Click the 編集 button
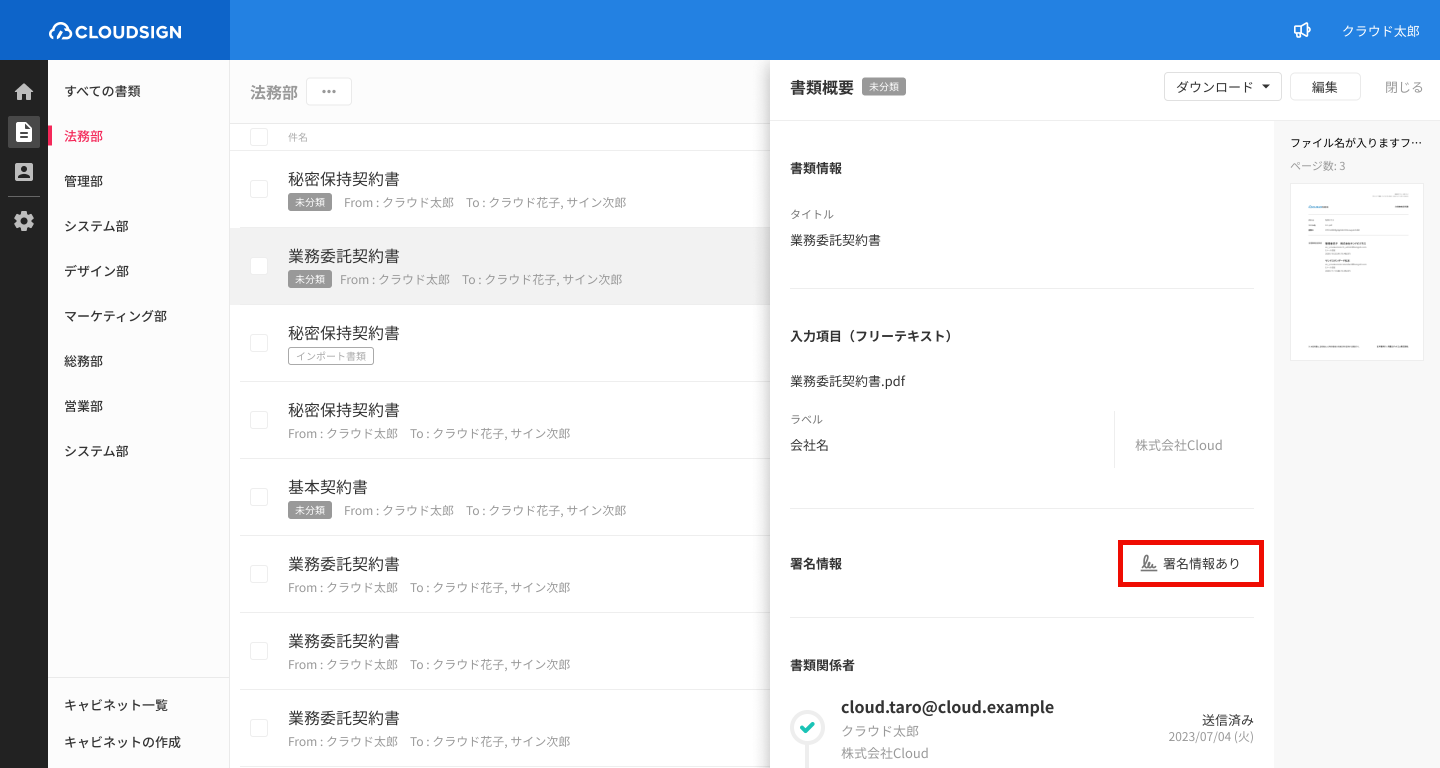Image resolution: width=1440 pixels, height=768 pixels. (x=1324, y=87)
